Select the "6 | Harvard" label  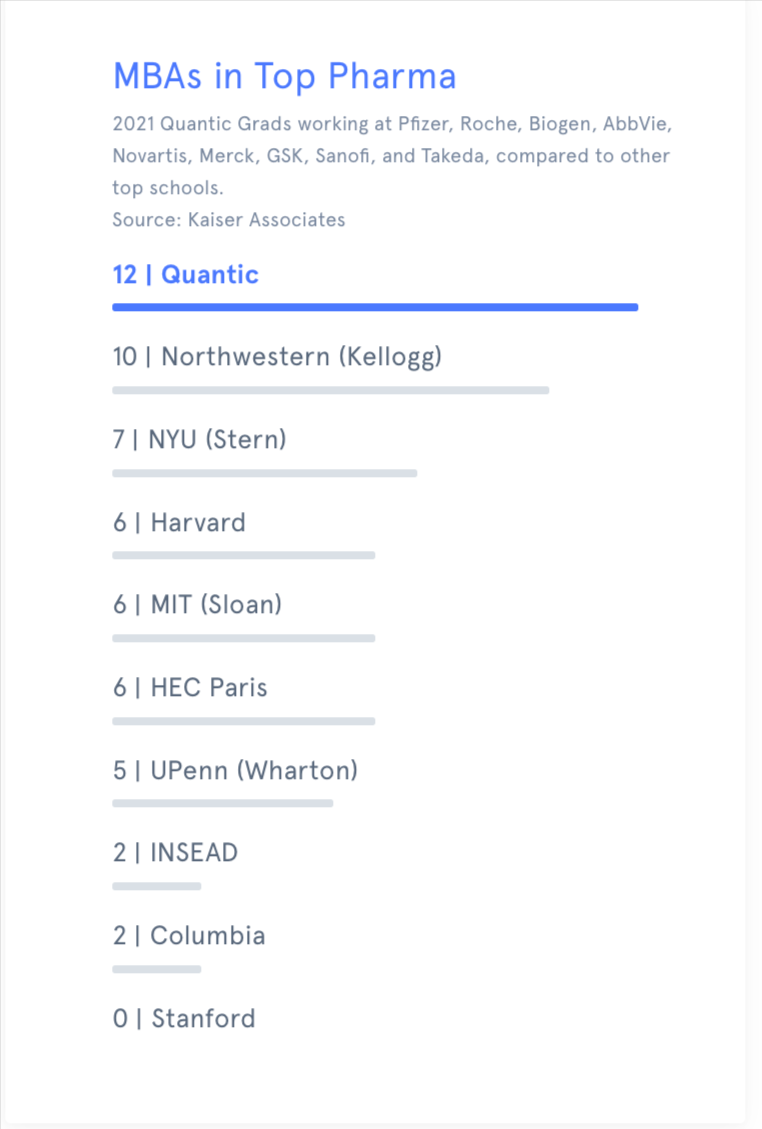pos(179,522)
